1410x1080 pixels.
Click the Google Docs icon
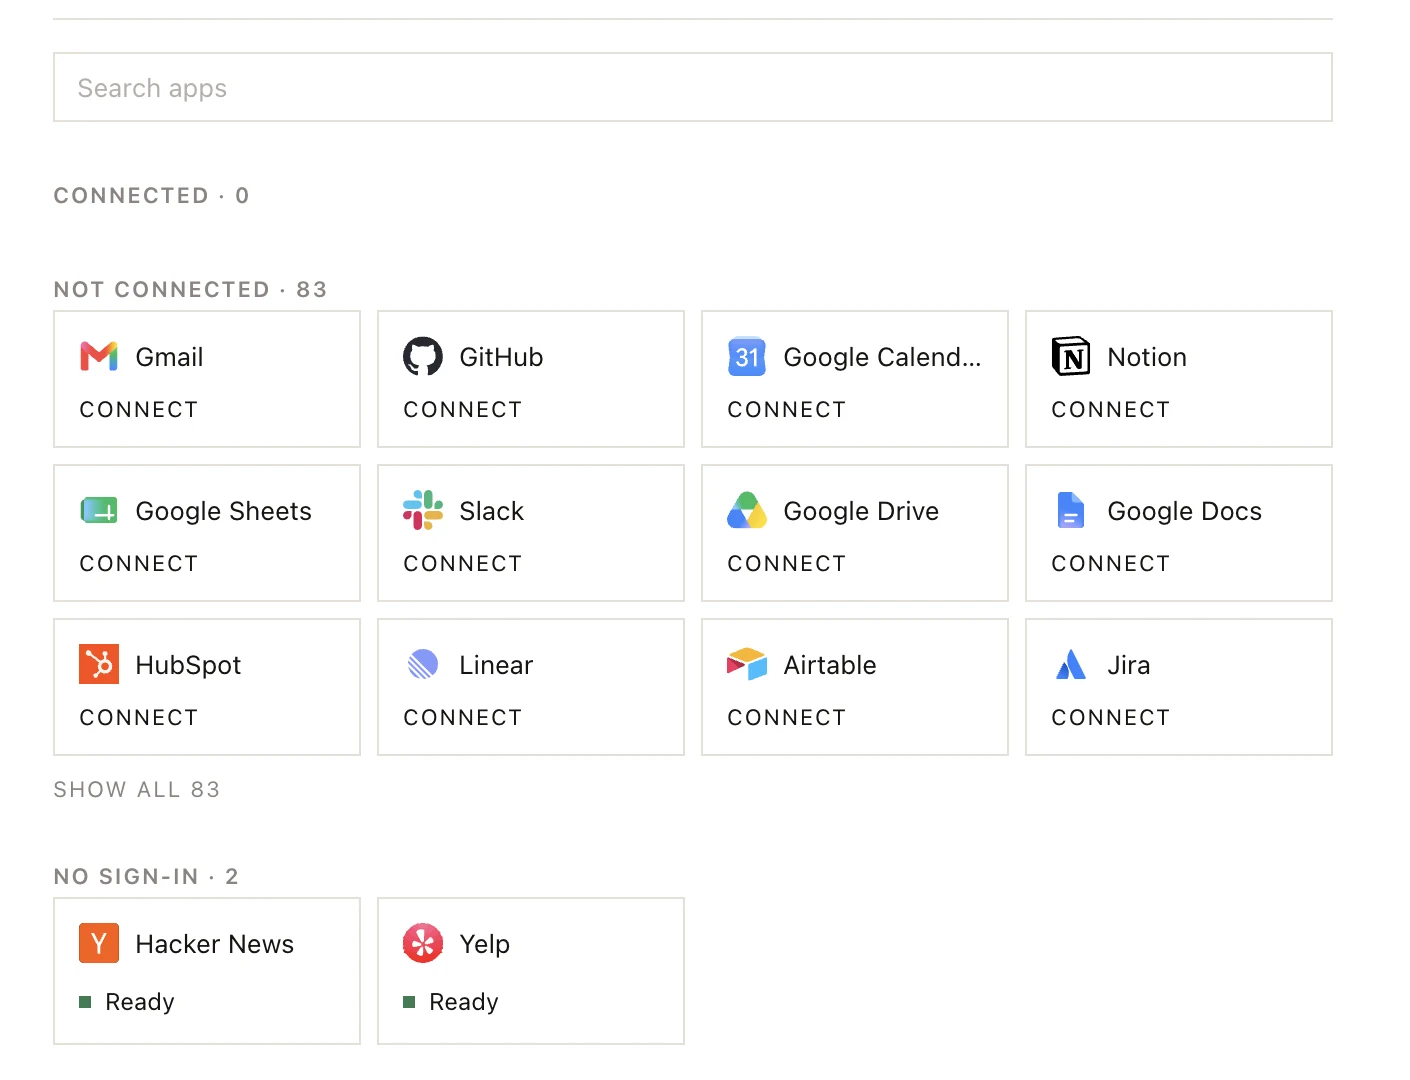1071,511
